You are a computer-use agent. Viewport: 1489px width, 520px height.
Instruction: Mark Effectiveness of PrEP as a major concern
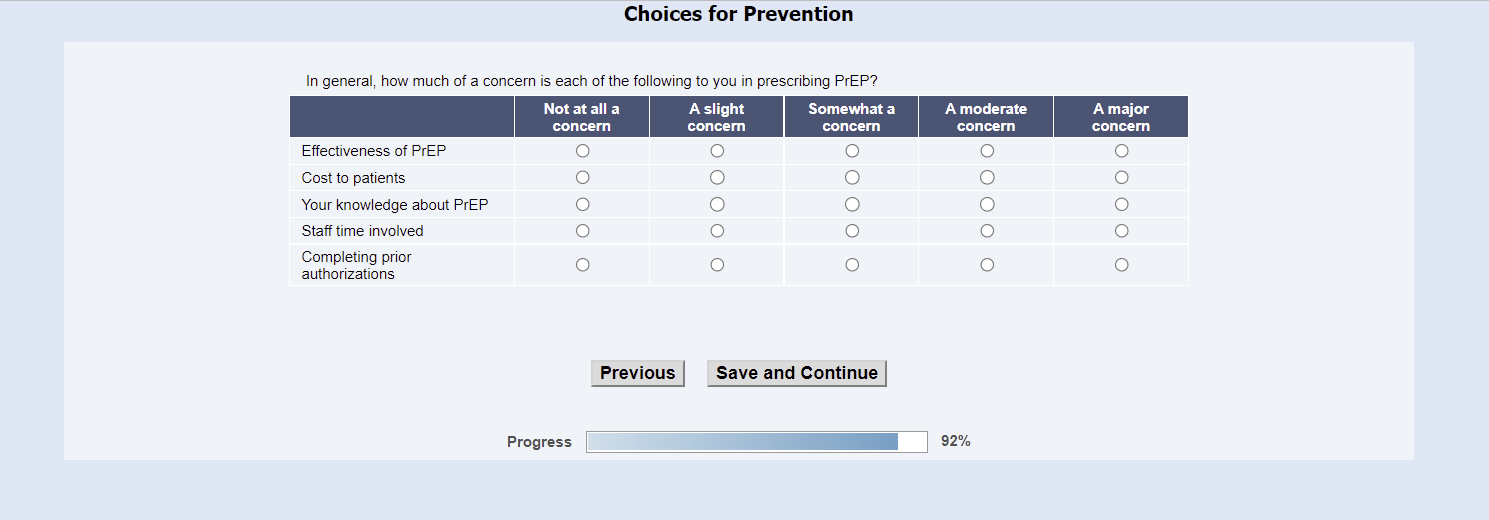pos(1121,151)
